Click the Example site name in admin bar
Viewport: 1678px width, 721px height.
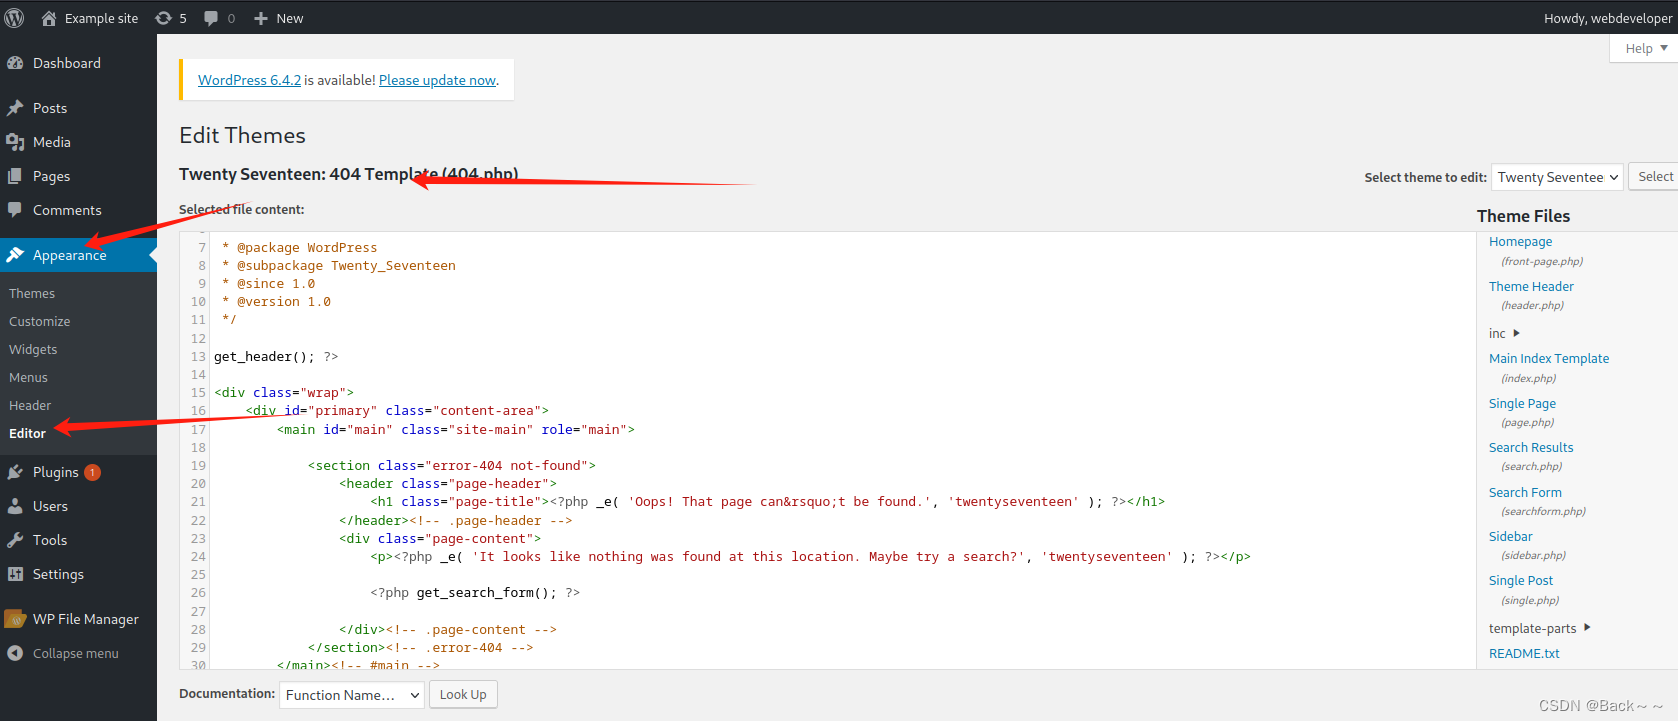point(101,18)
